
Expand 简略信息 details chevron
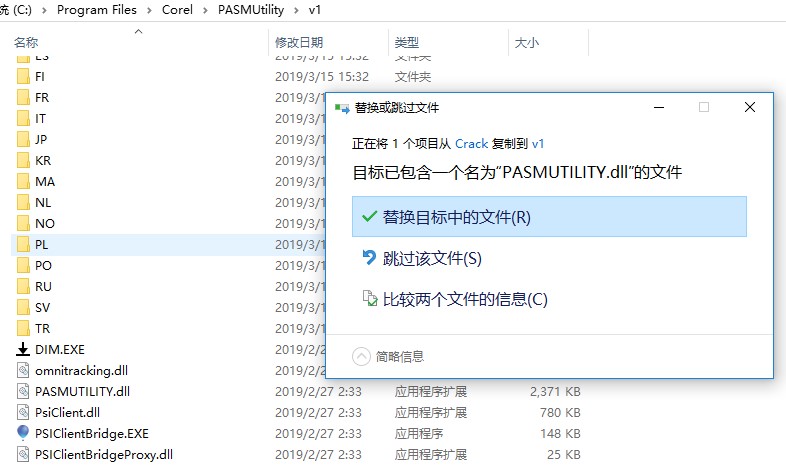(361, 356)
